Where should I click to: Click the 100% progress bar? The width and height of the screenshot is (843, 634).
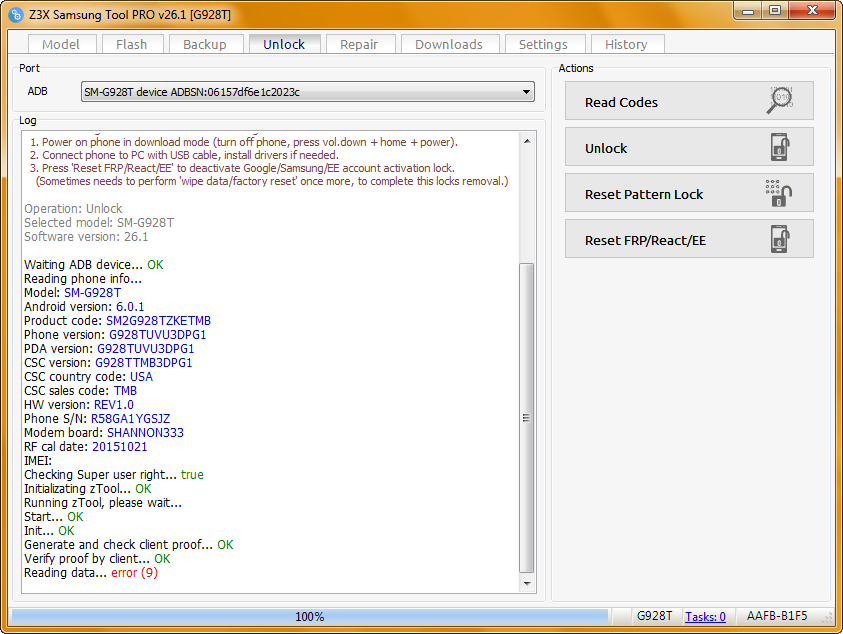coord(310,617)
